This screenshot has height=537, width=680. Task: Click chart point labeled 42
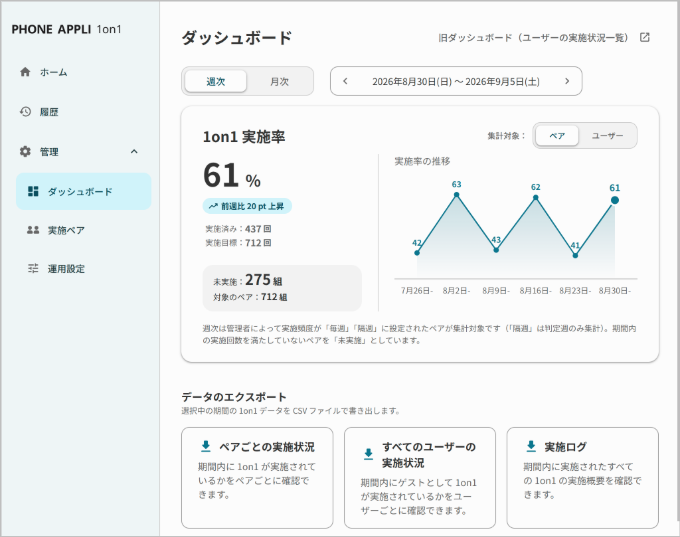click(417, 252)
